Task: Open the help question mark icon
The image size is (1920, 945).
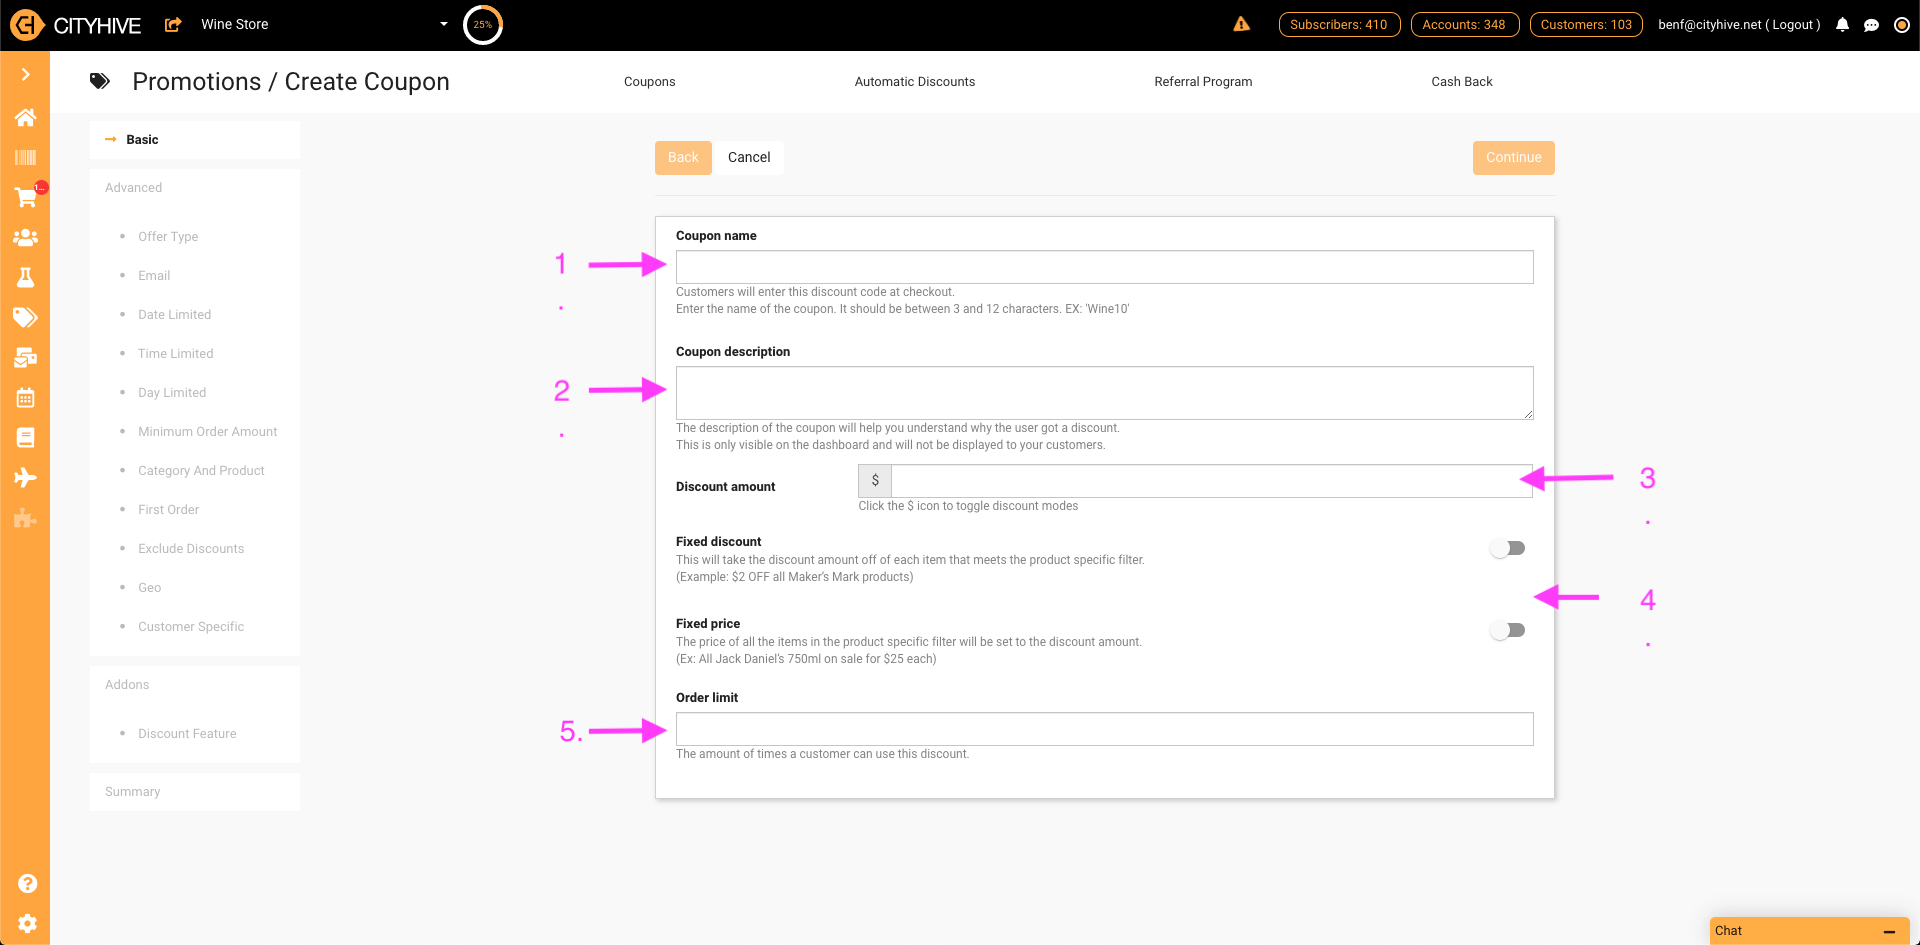Action: pyautogui.click(x=28, y=883)
